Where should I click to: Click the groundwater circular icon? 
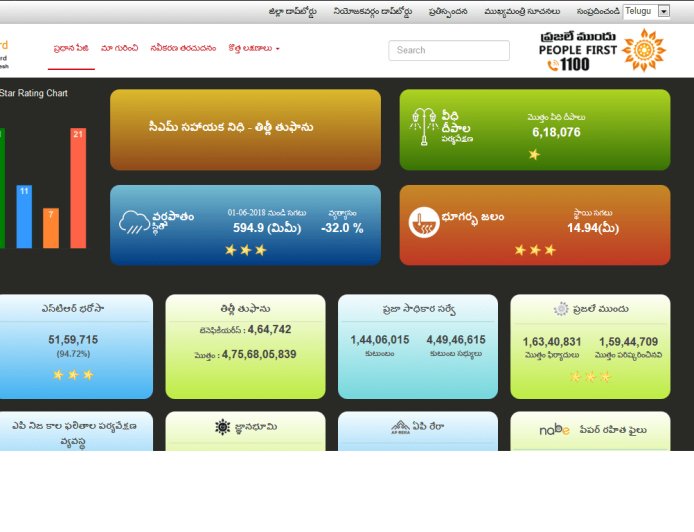pos(425,221)
